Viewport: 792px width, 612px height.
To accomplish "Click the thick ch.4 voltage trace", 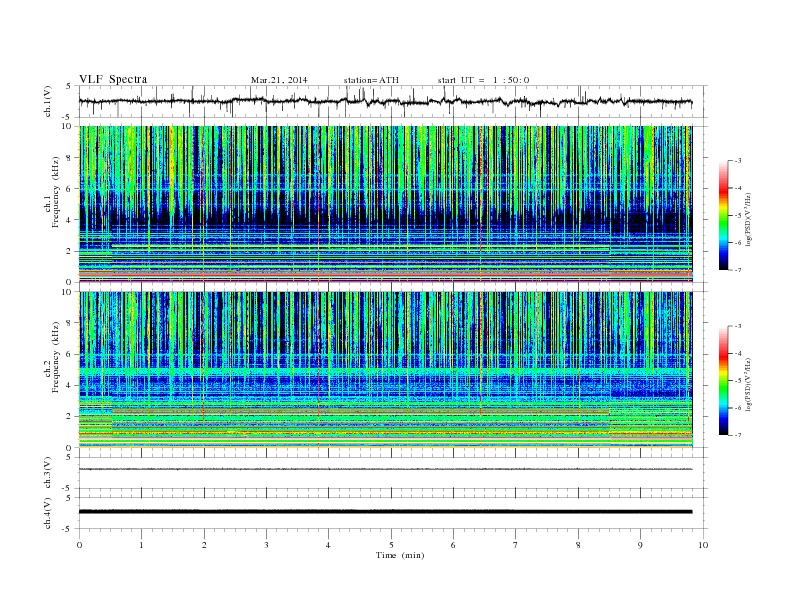I will point(385,512).
